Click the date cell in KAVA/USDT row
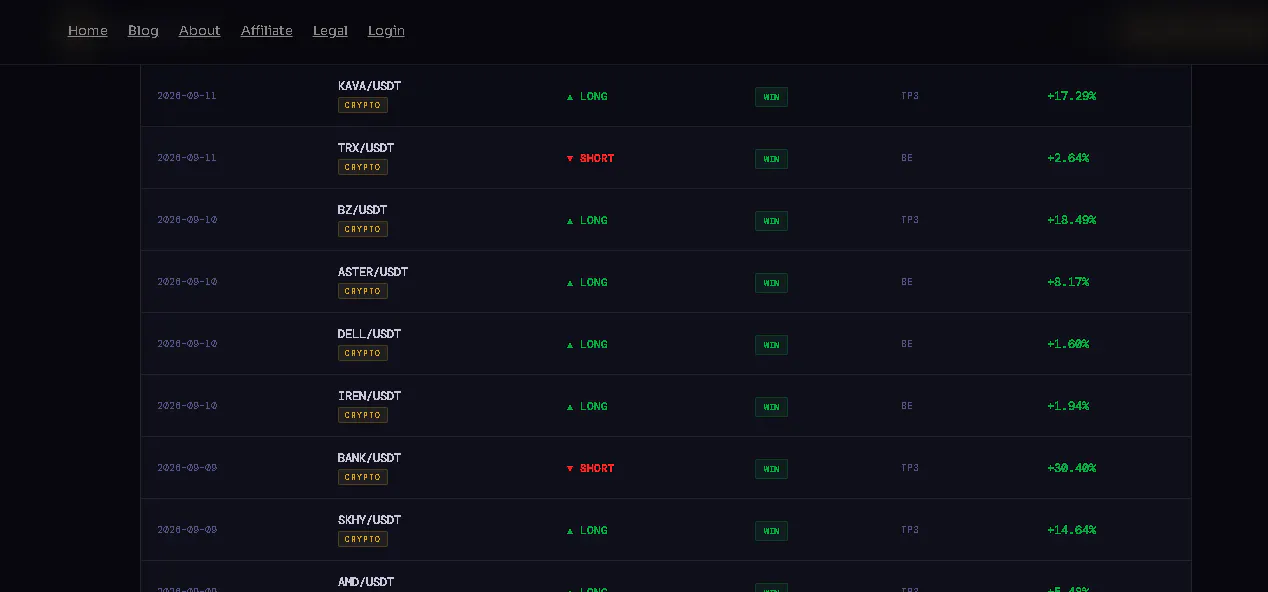 [187, 96]
